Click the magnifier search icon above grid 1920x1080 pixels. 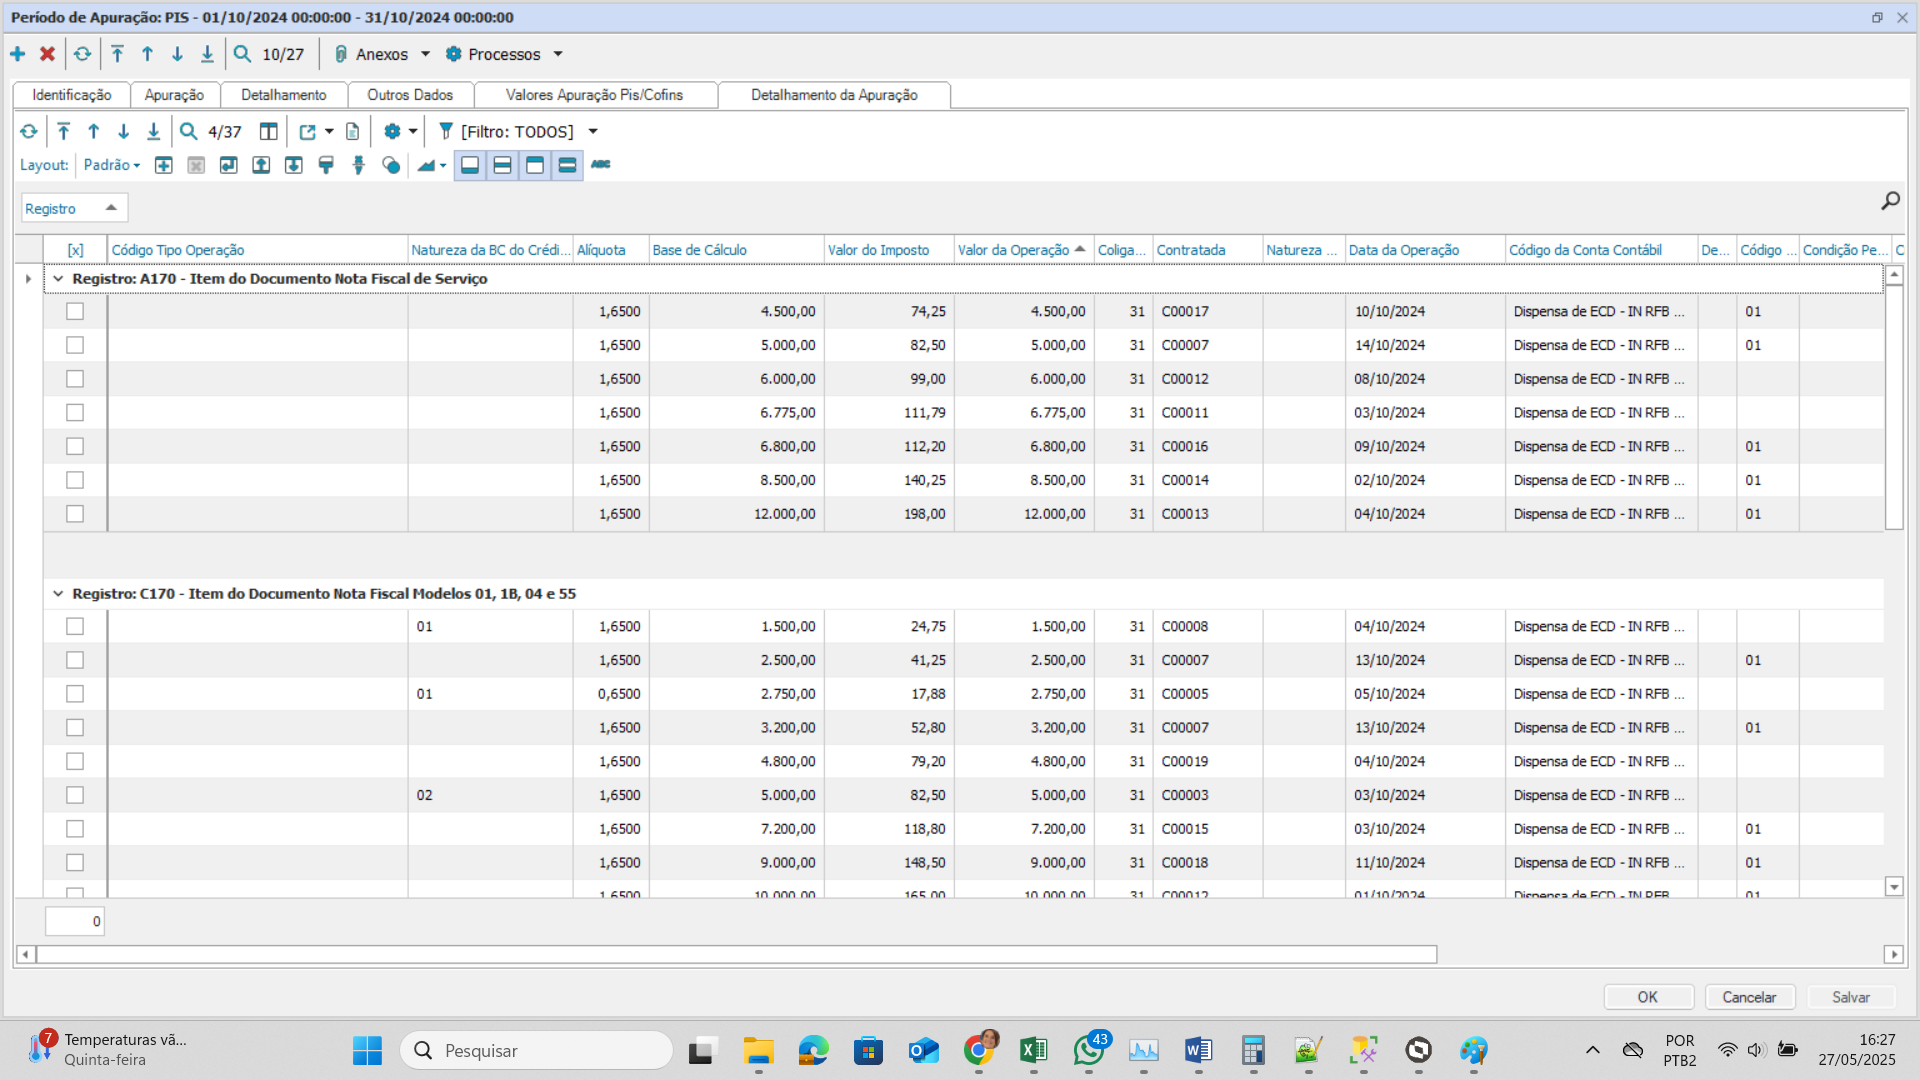(1890, 201)
